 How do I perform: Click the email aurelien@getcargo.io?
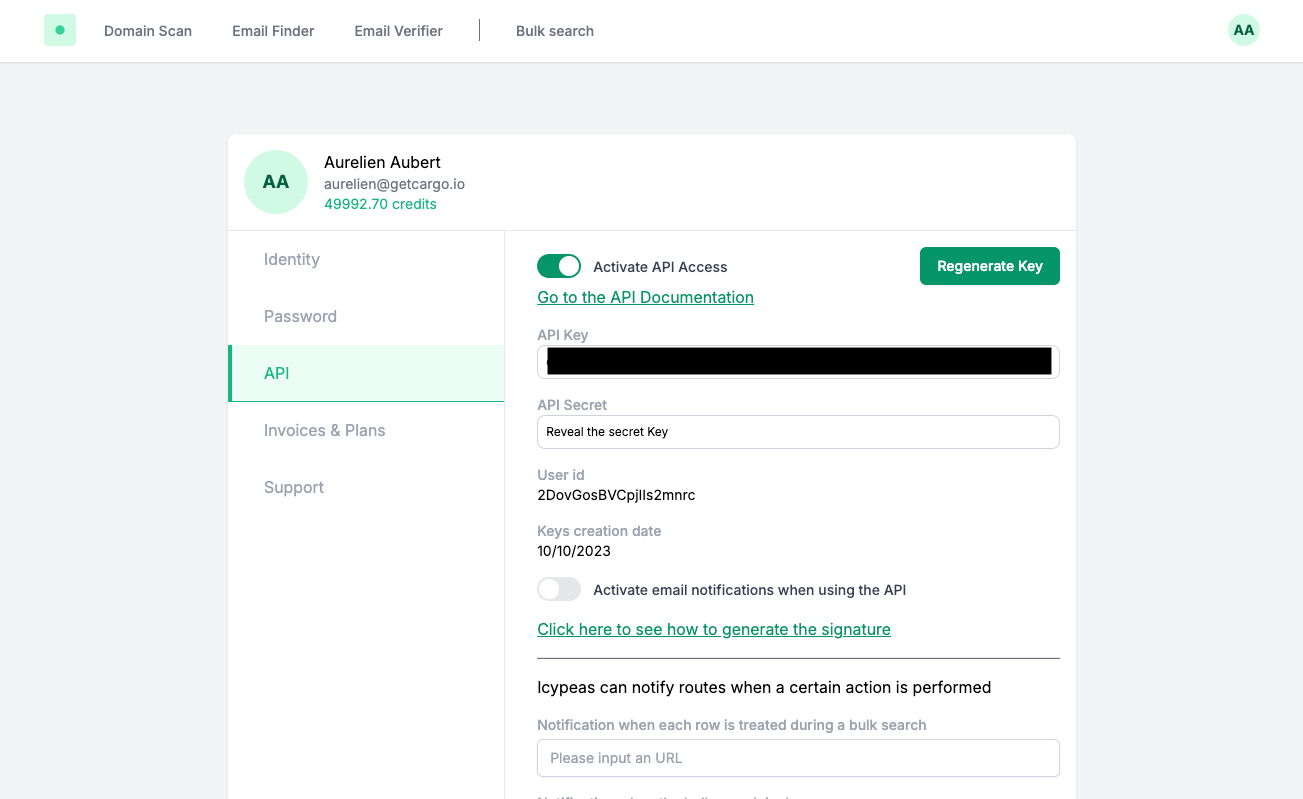[x=394, y=184]
